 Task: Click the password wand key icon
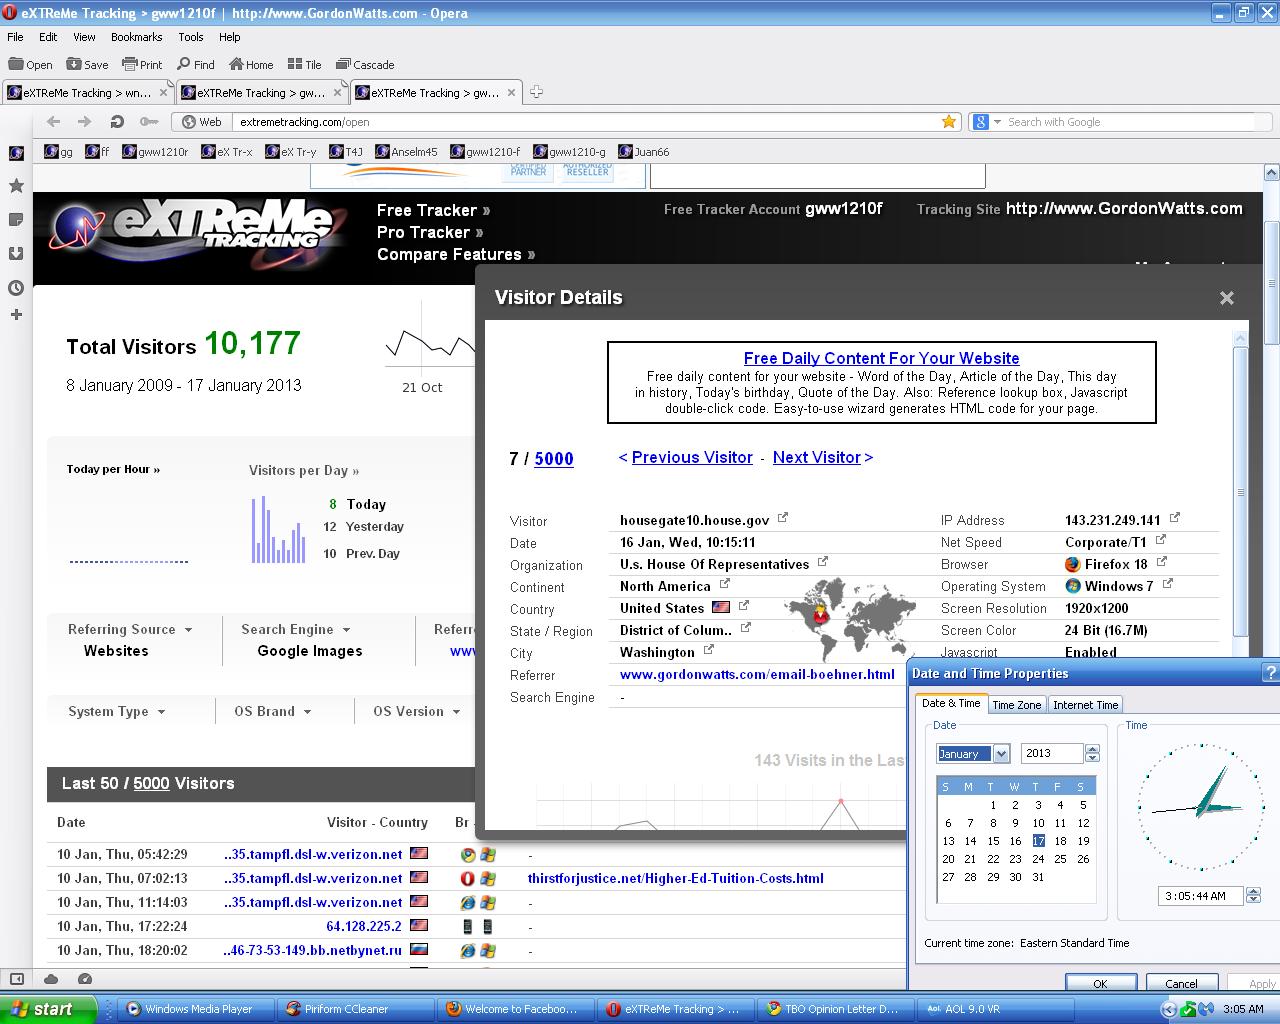point(149,122)
